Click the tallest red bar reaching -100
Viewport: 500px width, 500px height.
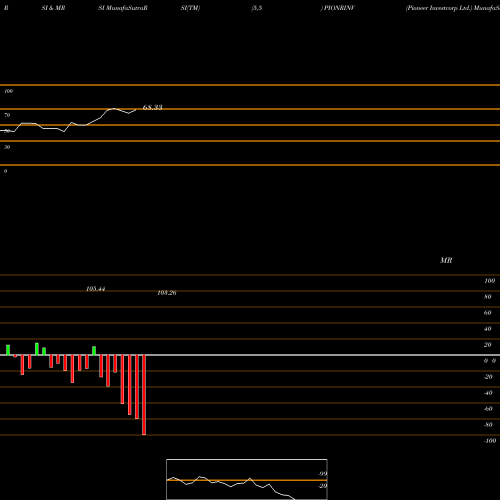pyautogui.click(x=144, y=395)
